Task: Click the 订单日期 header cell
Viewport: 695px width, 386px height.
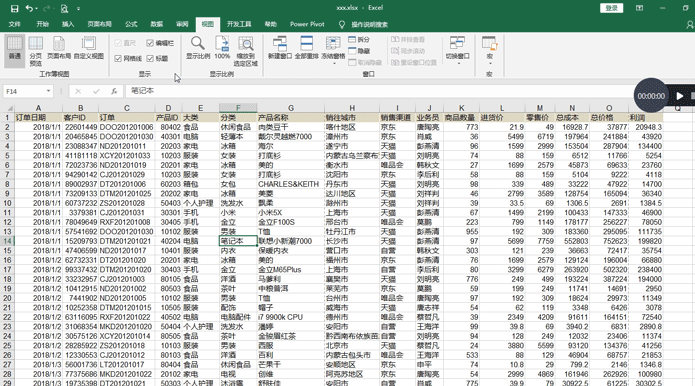Action: pyautogui.click(x=38, y=118)
